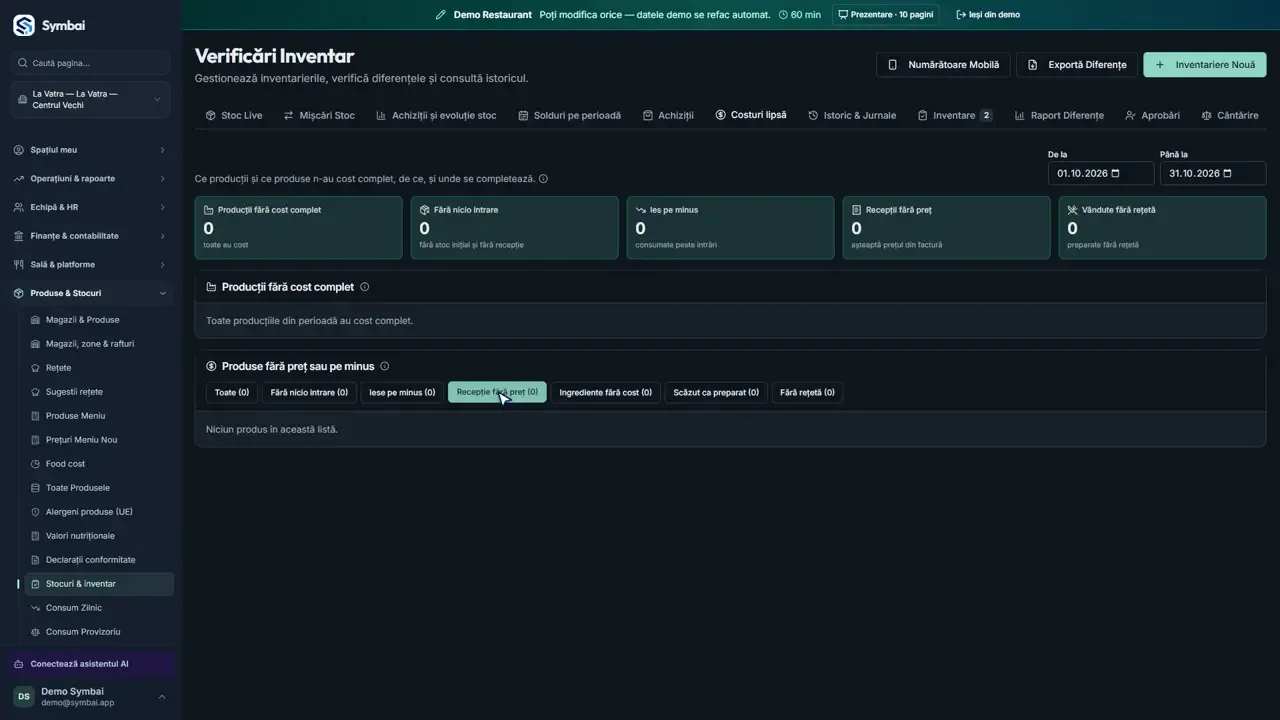Click the Alergeni produse (UE) icon

pos(36,512)
